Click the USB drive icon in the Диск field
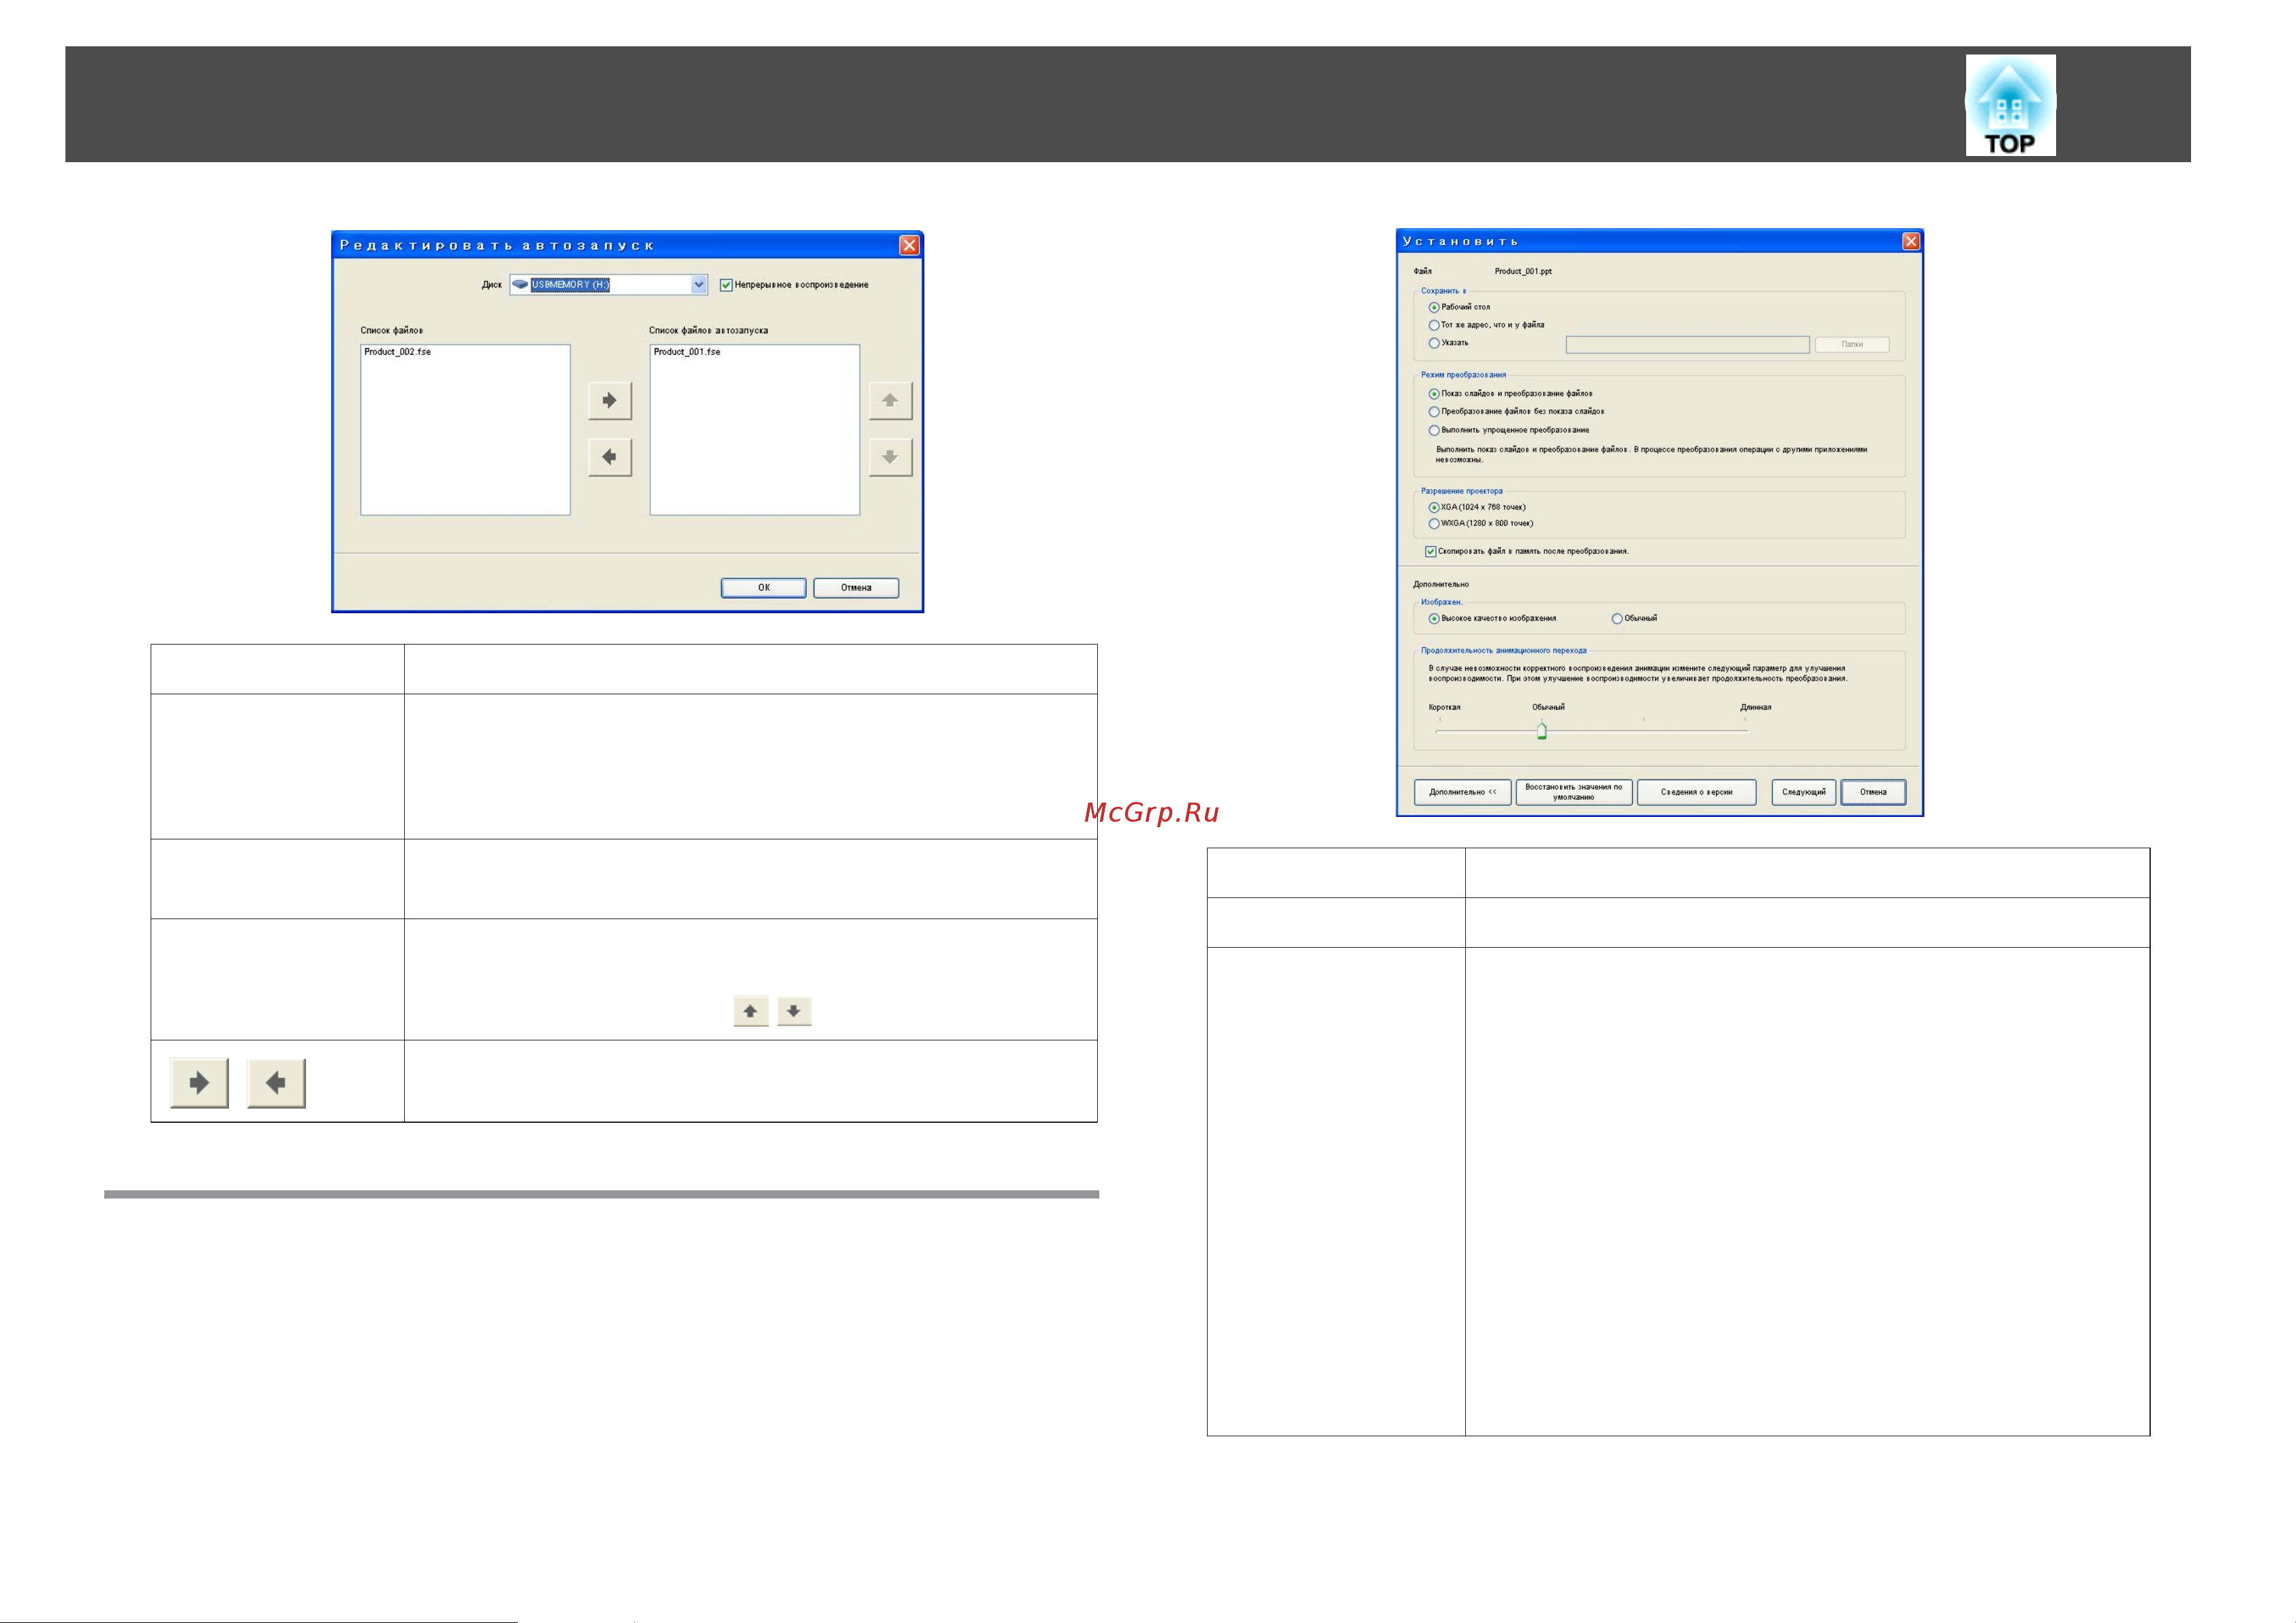This screenshot has width=2296, height=1623. tap(520, 285)
